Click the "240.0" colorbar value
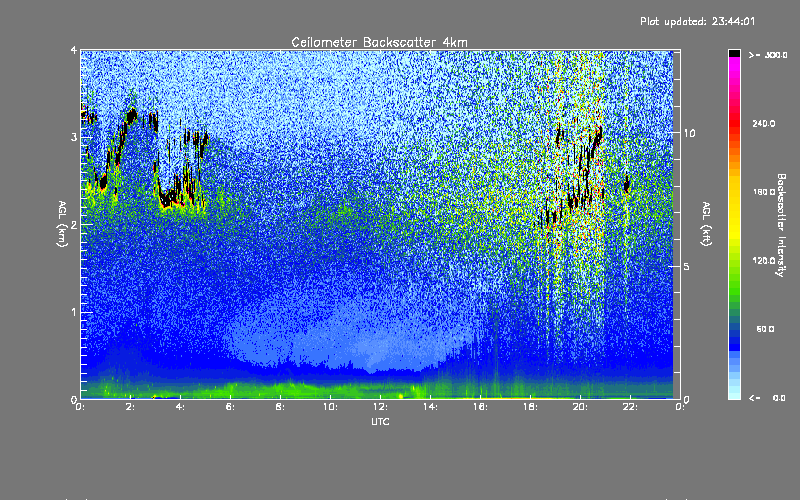 point(764,123)
